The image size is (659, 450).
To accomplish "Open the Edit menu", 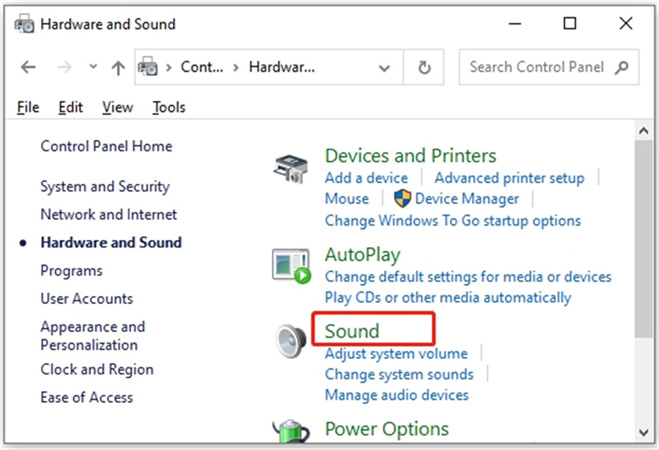I will [70, 108].
